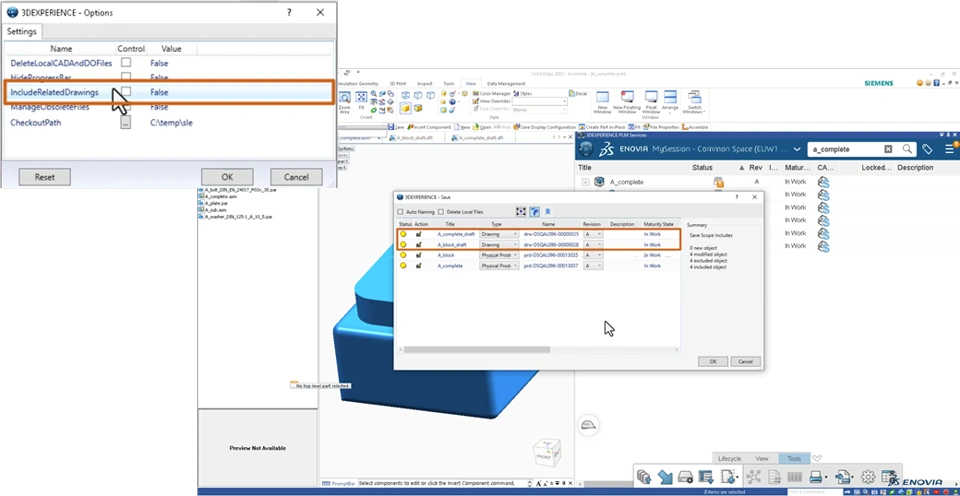Open Revision dropdown for the A_complete row
The height and width of the screenshot is (496, 960).
point(593,266)
